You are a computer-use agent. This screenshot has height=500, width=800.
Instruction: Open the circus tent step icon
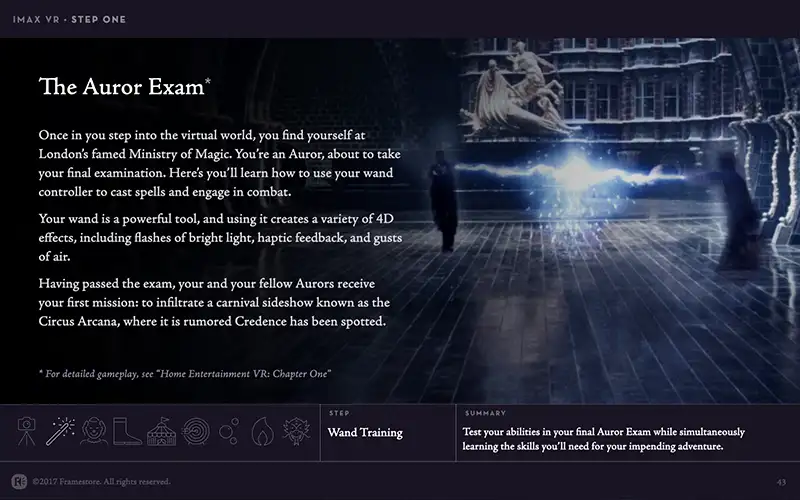tap(161, 431)
